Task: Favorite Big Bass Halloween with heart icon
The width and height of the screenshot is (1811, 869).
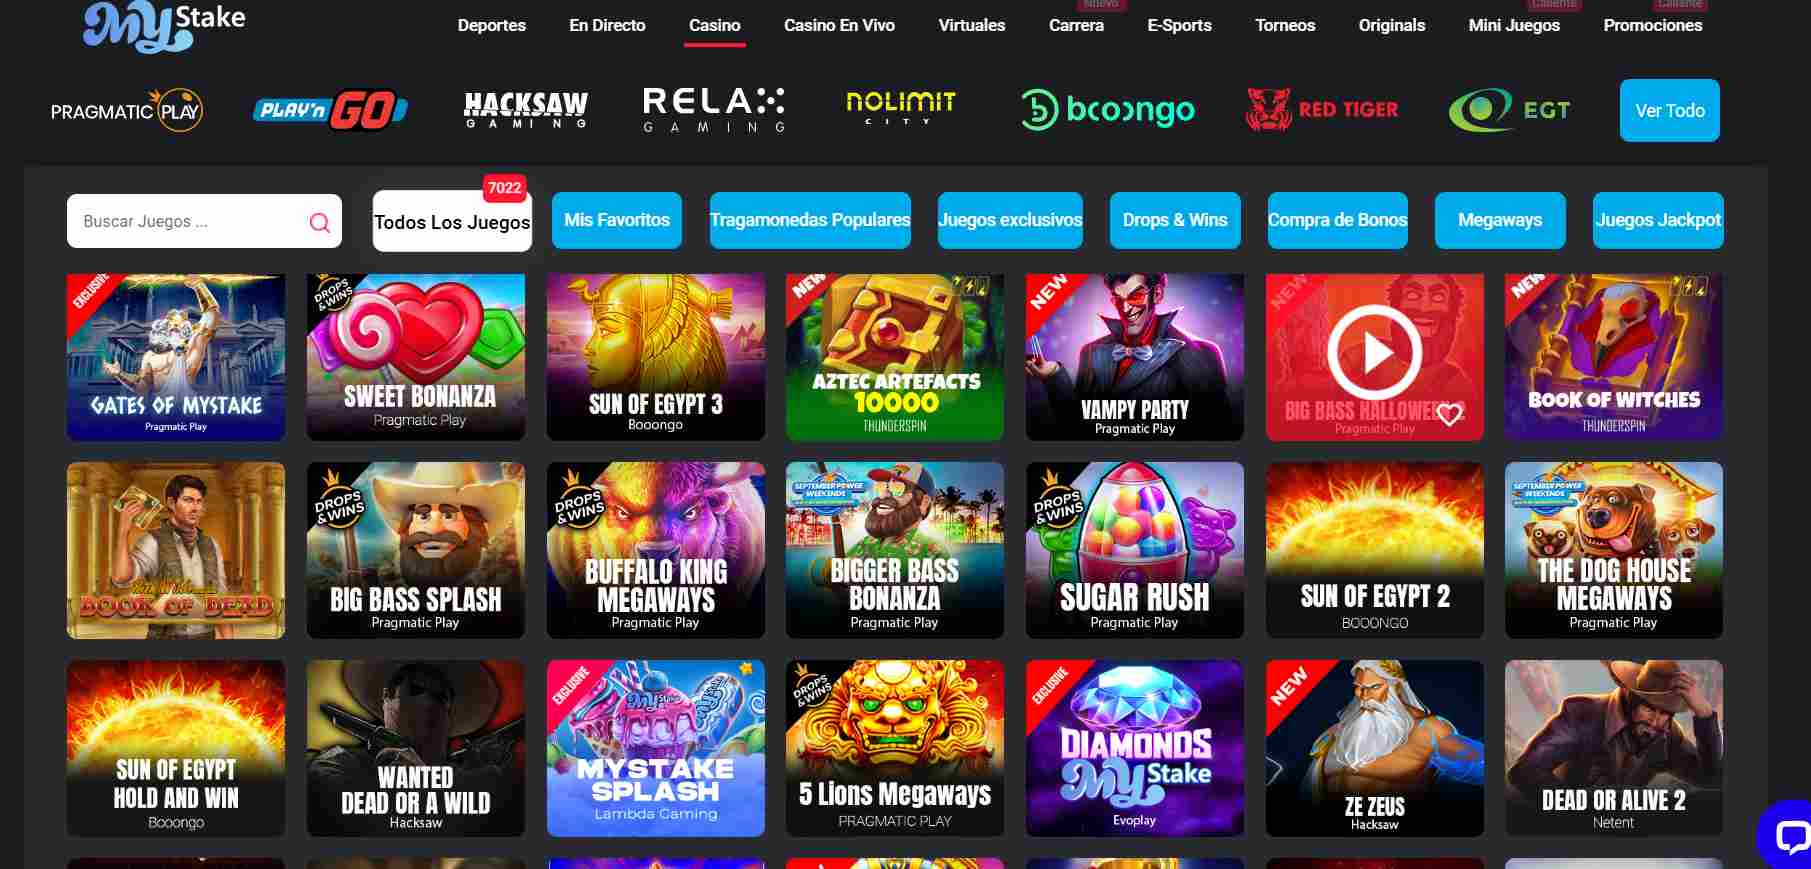Action: (x=1449, y=414)
